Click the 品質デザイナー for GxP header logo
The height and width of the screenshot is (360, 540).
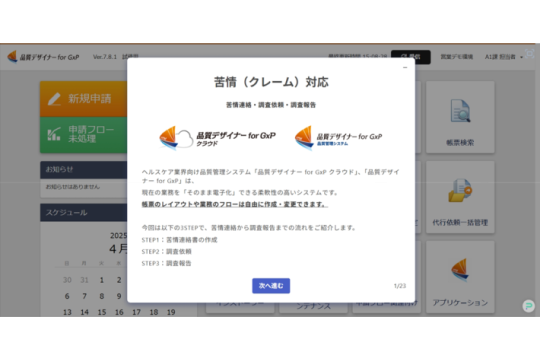tap(44, 57)
